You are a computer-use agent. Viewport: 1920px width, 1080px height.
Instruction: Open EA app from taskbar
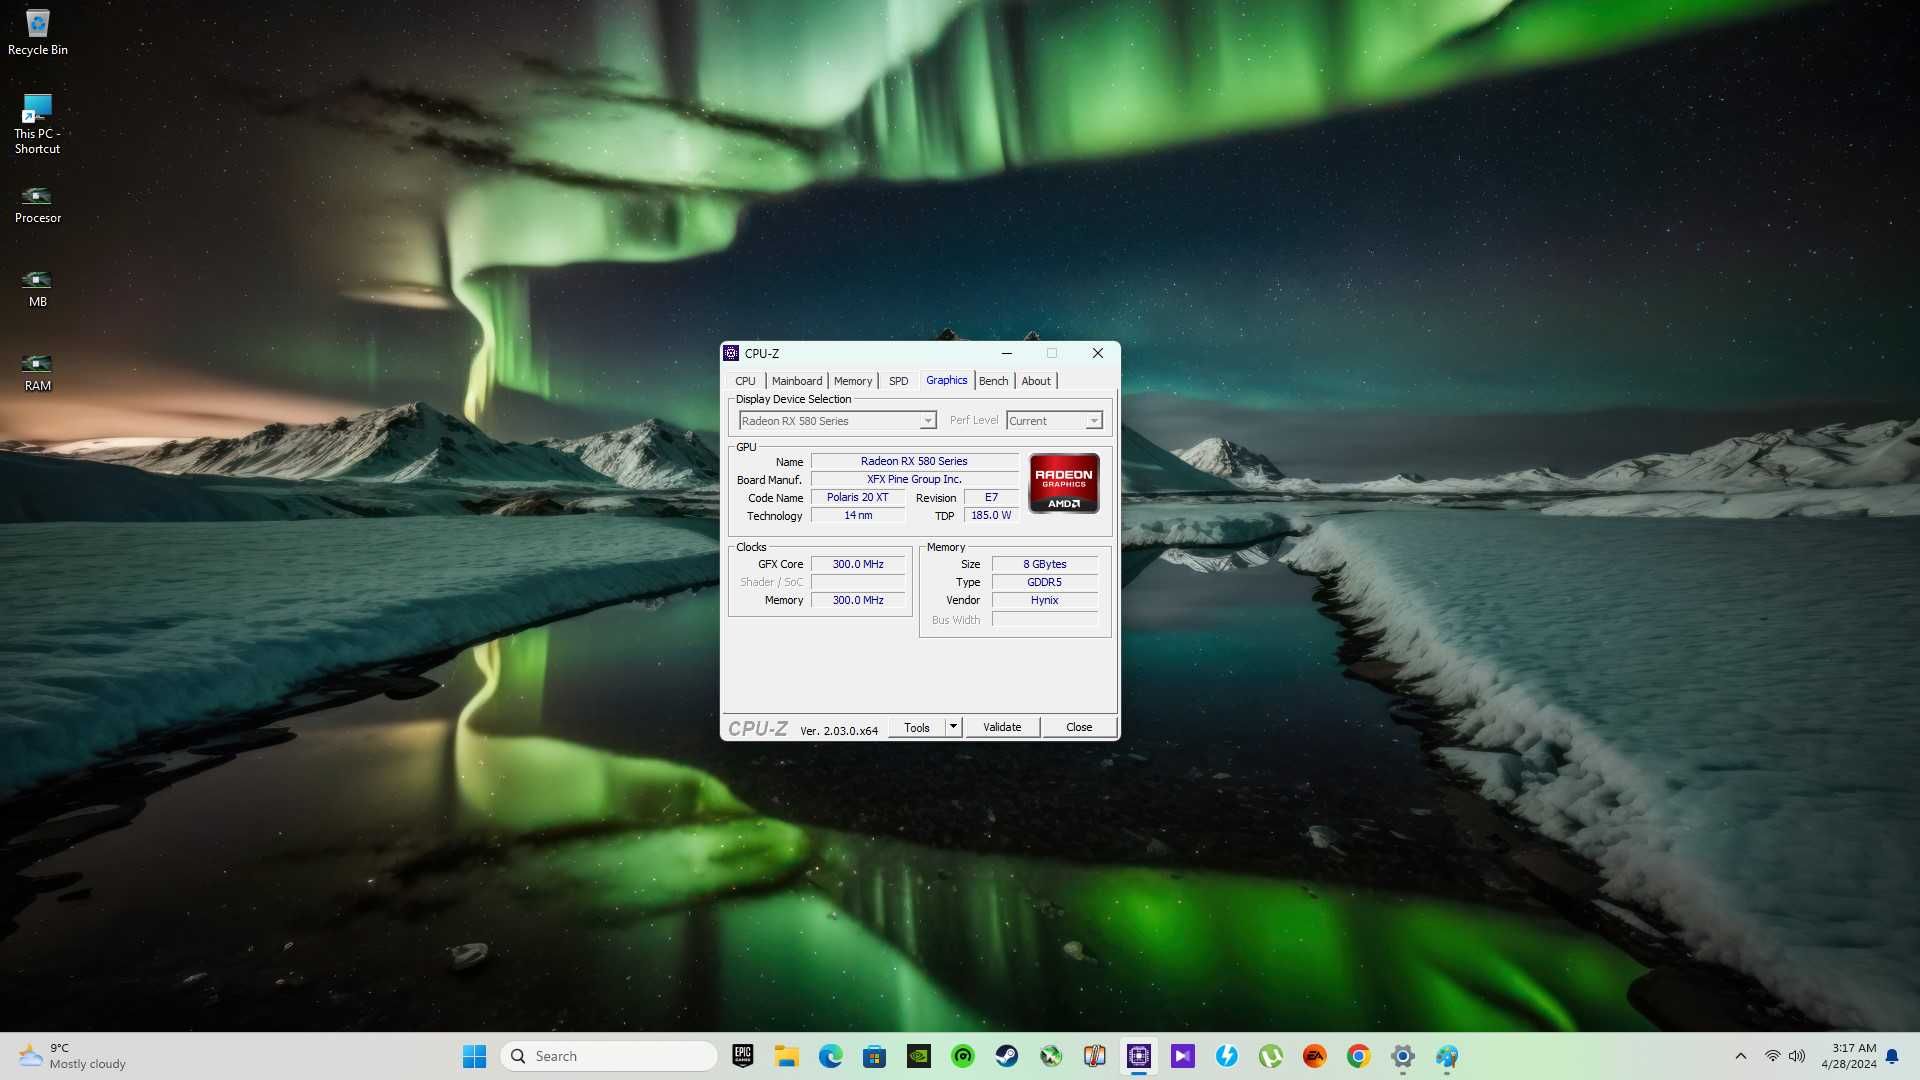[1314, 1056]
